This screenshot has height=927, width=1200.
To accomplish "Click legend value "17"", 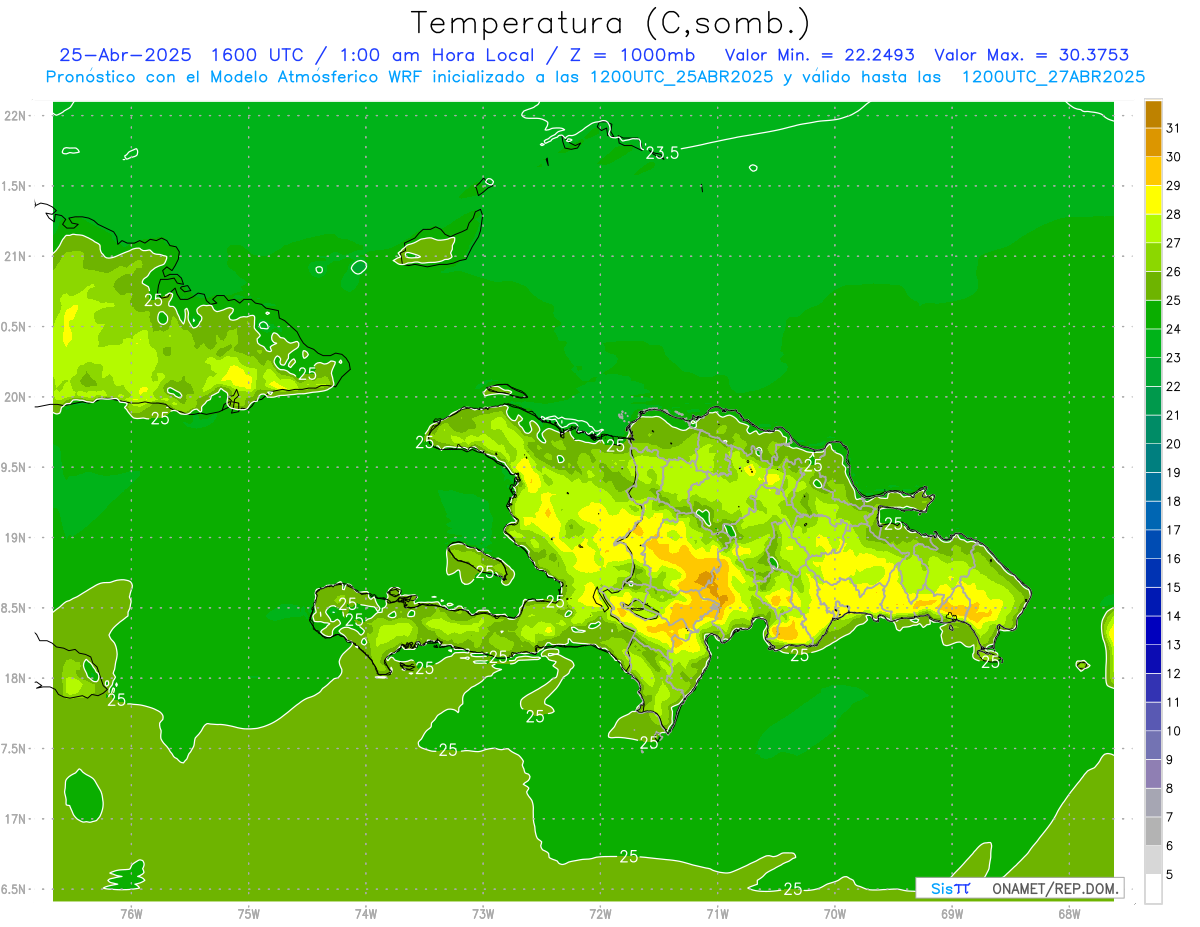I will [x=1173, y=530].
